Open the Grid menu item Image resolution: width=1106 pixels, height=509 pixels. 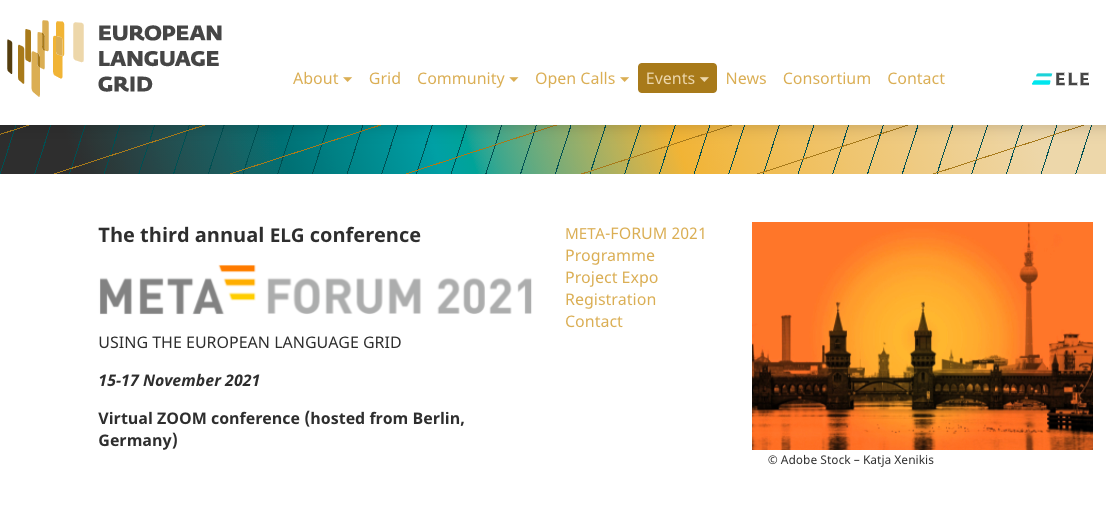pyautogui.click(x=384, y=78)
